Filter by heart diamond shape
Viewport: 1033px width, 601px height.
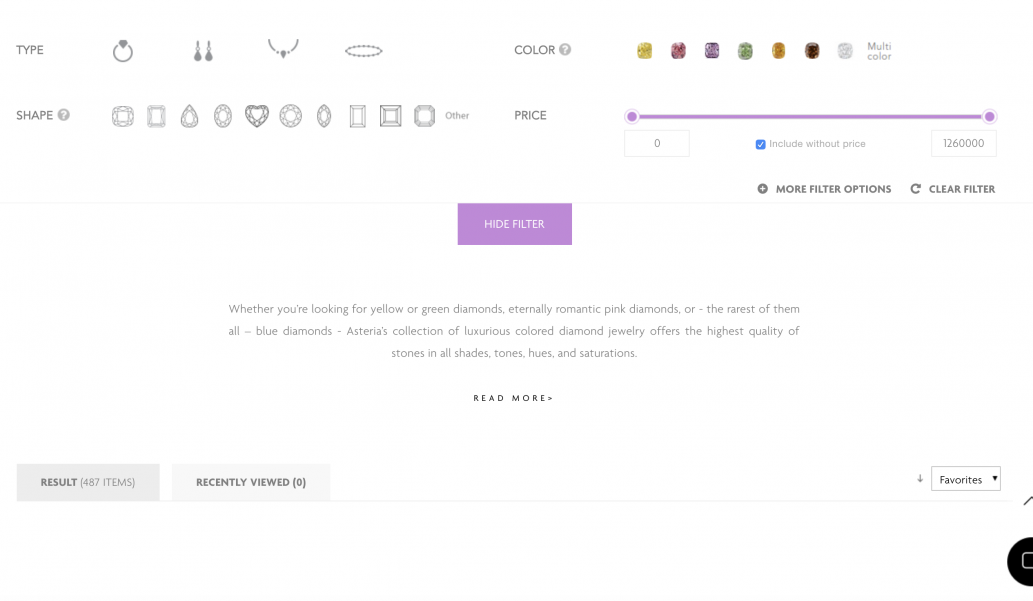(x=257, y=116)
